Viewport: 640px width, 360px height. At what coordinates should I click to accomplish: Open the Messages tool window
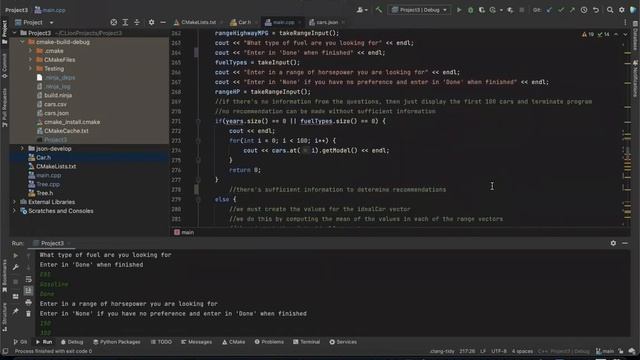pyautogui.click(x=196, y=342)
